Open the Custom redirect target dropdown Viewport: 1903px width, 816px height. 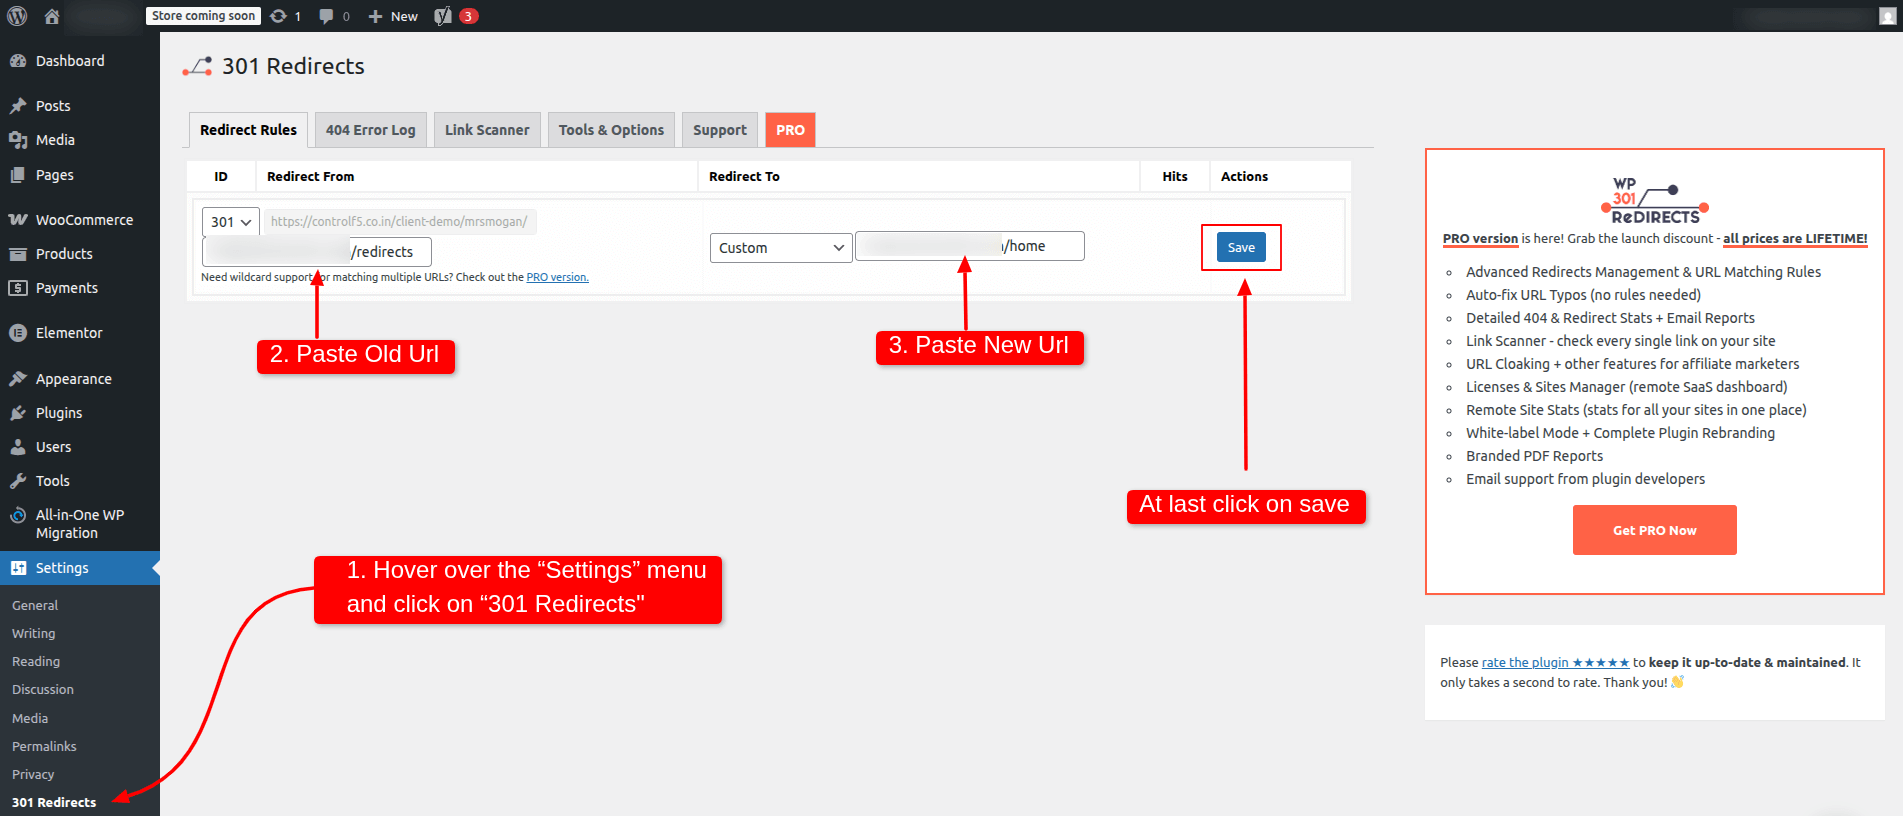[x=781, y=248]
